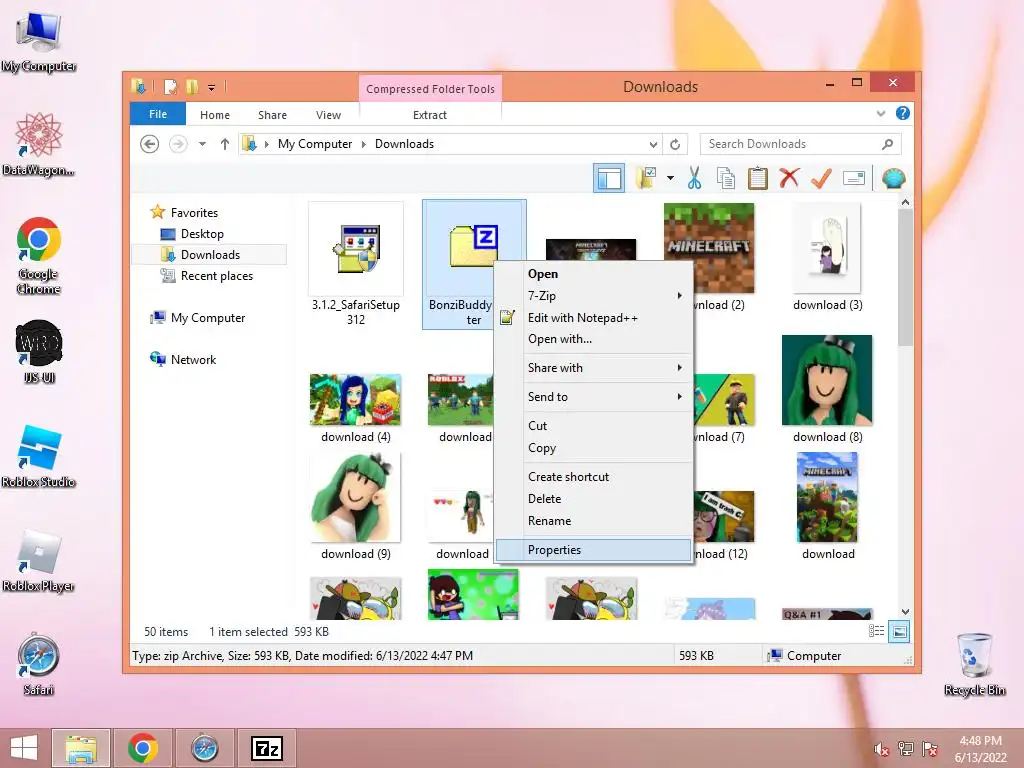Screen dimensions: 1024x768
Task: Click into the Search Downloads field
Action: coord(800,144)
